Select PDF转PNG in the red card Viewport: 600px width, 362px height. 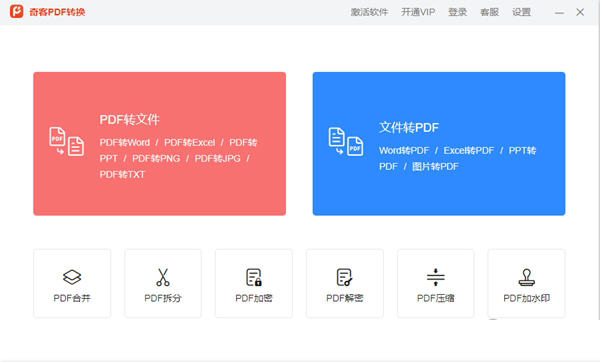click(x=156, y=159)
